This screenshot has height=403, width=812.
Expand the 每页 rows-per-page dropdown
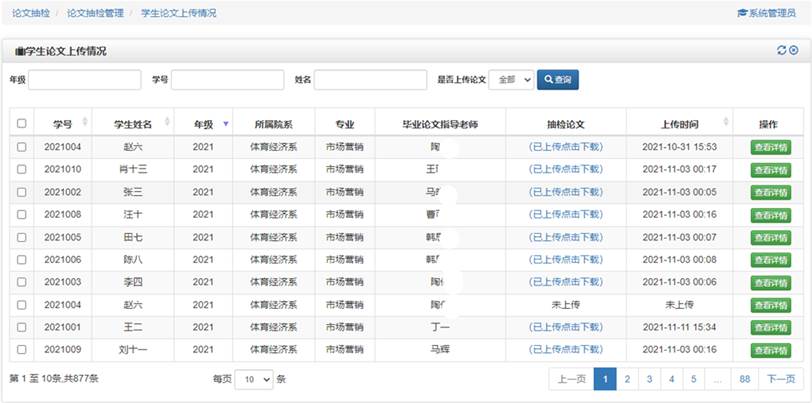[253, 379]
